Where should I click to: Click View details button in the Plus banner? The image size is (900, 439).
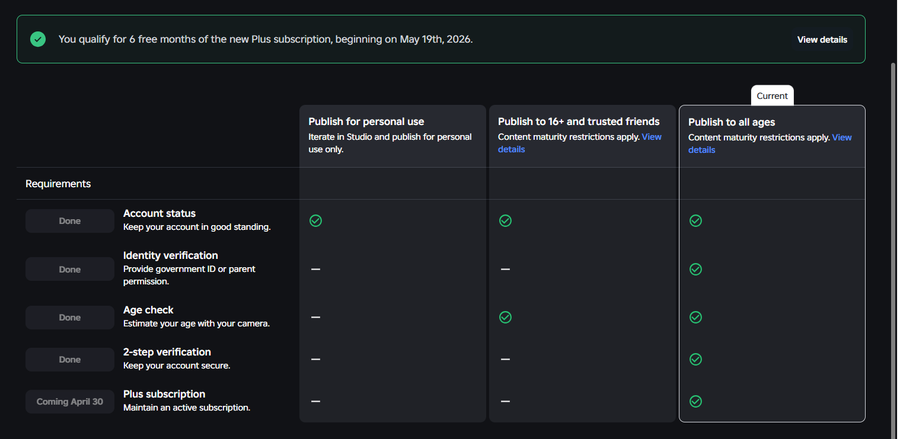(822, 40)
